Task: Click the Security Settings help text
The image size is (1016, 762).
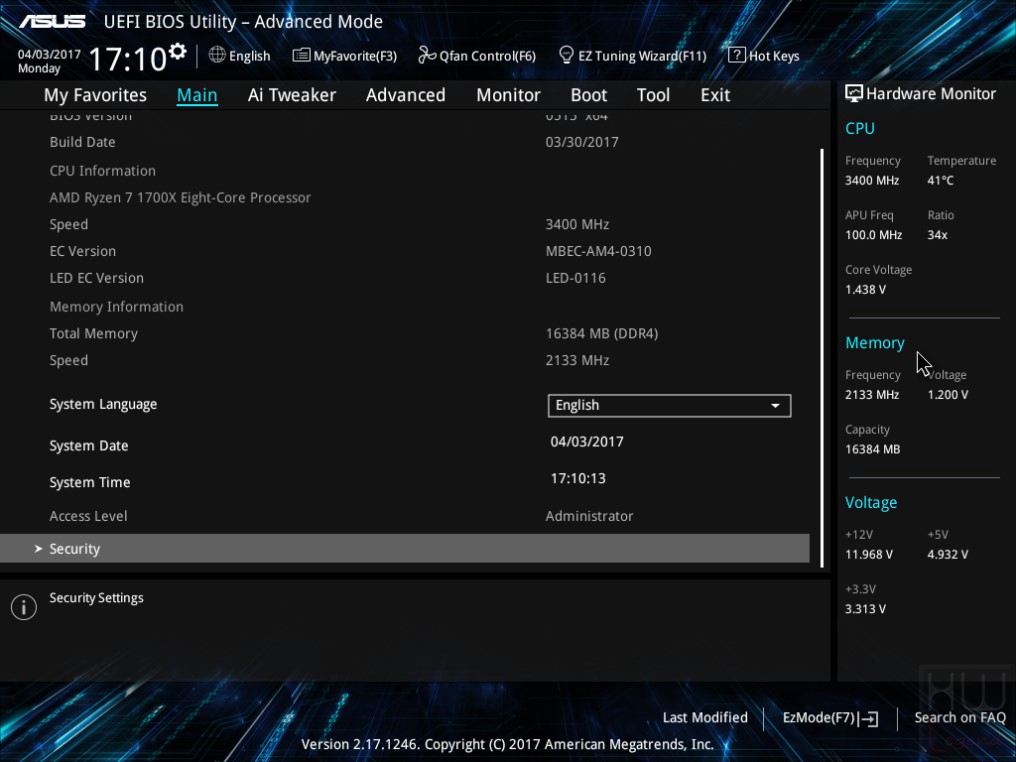Action: [x=97, y=598]
